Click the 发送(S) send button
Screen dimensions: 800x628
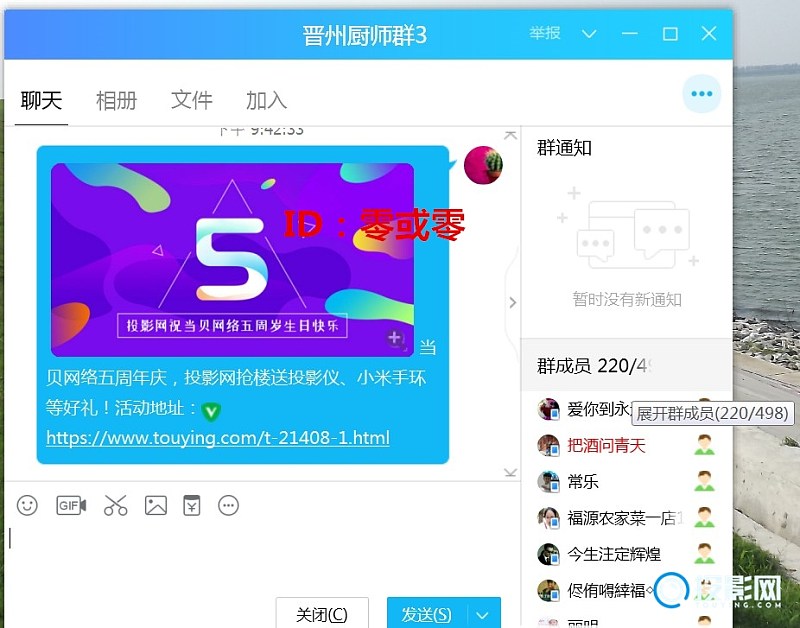(427, 614)
